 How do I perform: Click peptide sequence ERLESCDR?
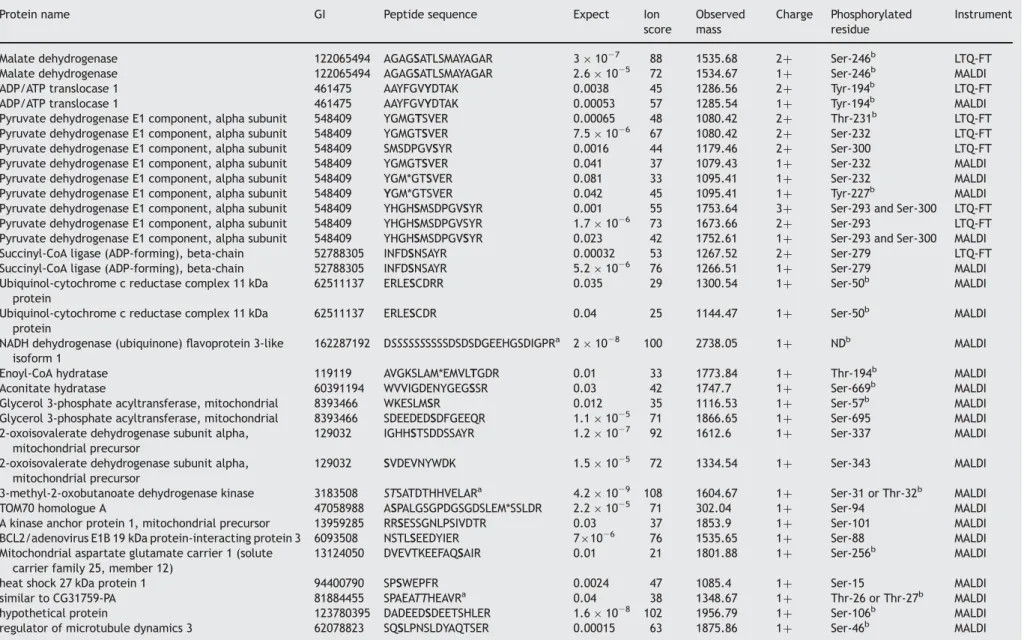click(x=410, y=313)
